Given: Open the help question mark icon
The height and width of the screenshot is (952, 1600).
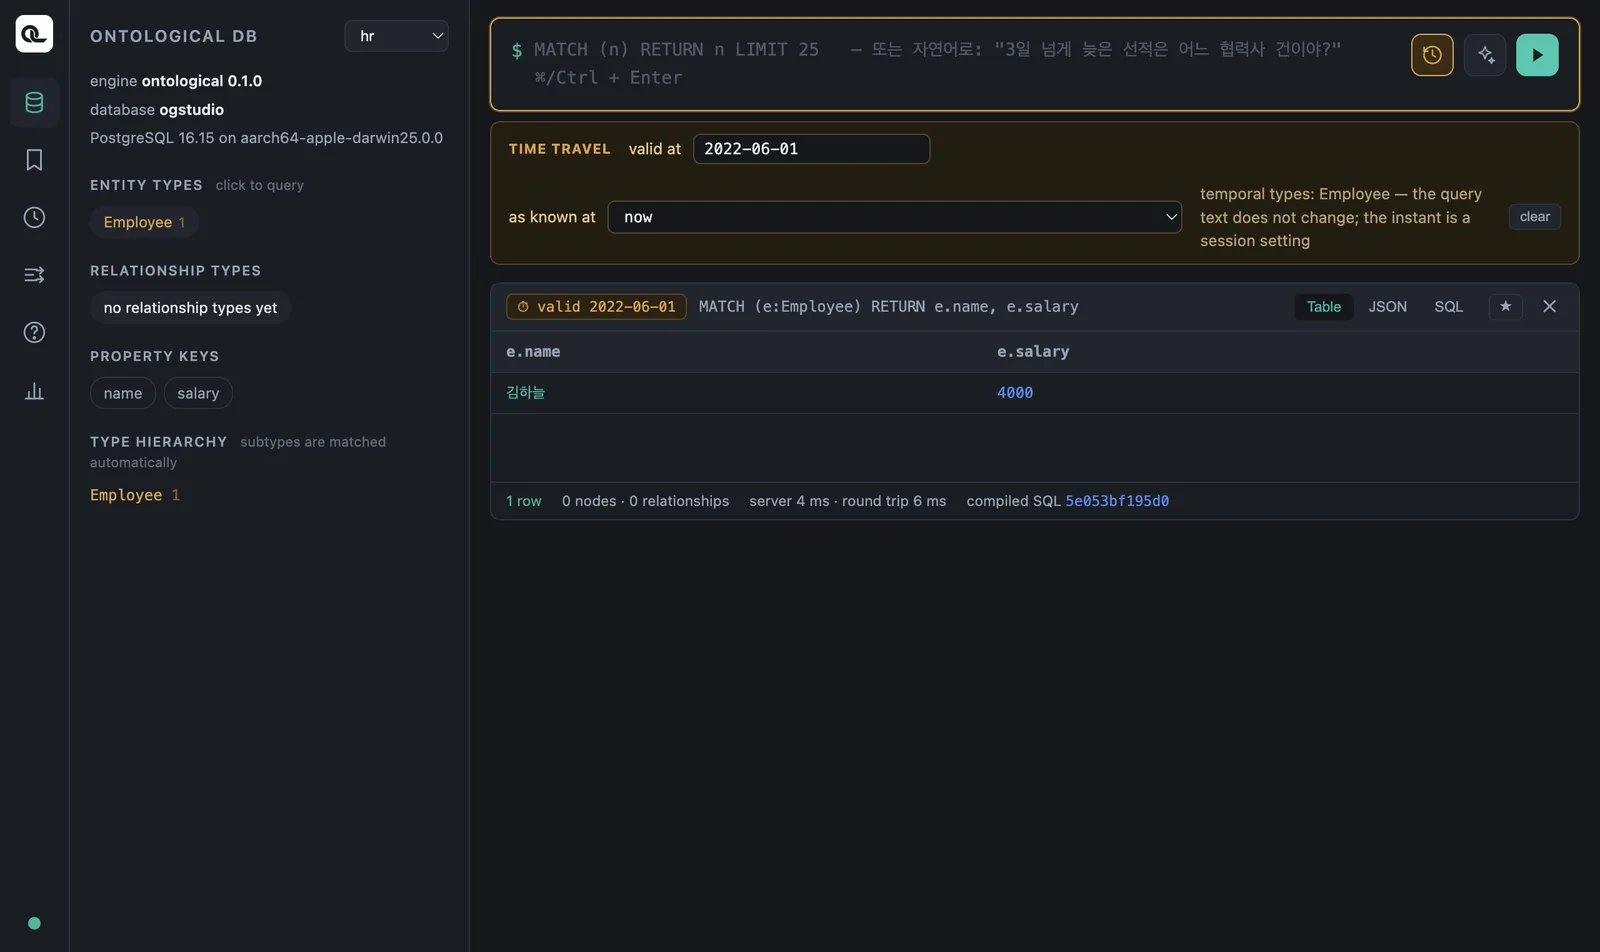Looking at the screenshot, I should pyautogui.click(x=34, y=332).
